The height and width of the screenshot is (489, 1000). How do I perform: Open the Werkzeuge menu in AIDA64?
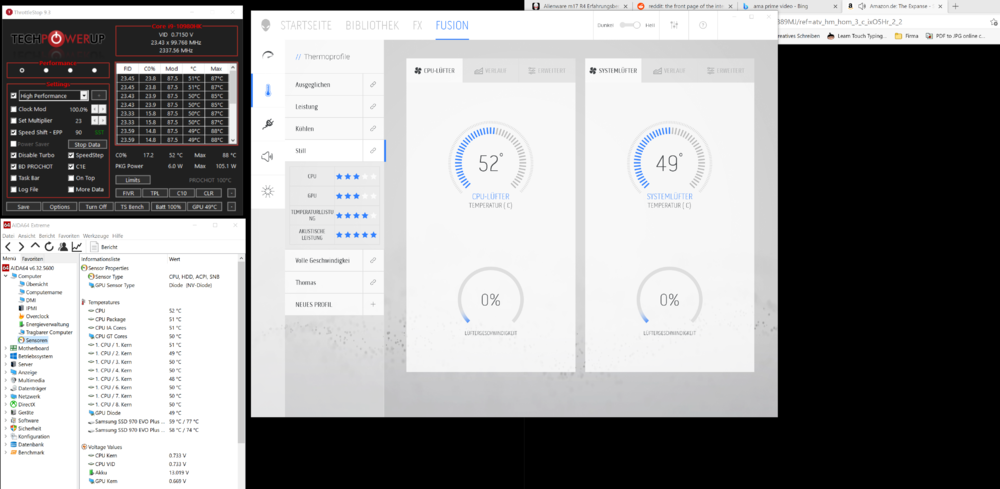click(x=97, y=235)
